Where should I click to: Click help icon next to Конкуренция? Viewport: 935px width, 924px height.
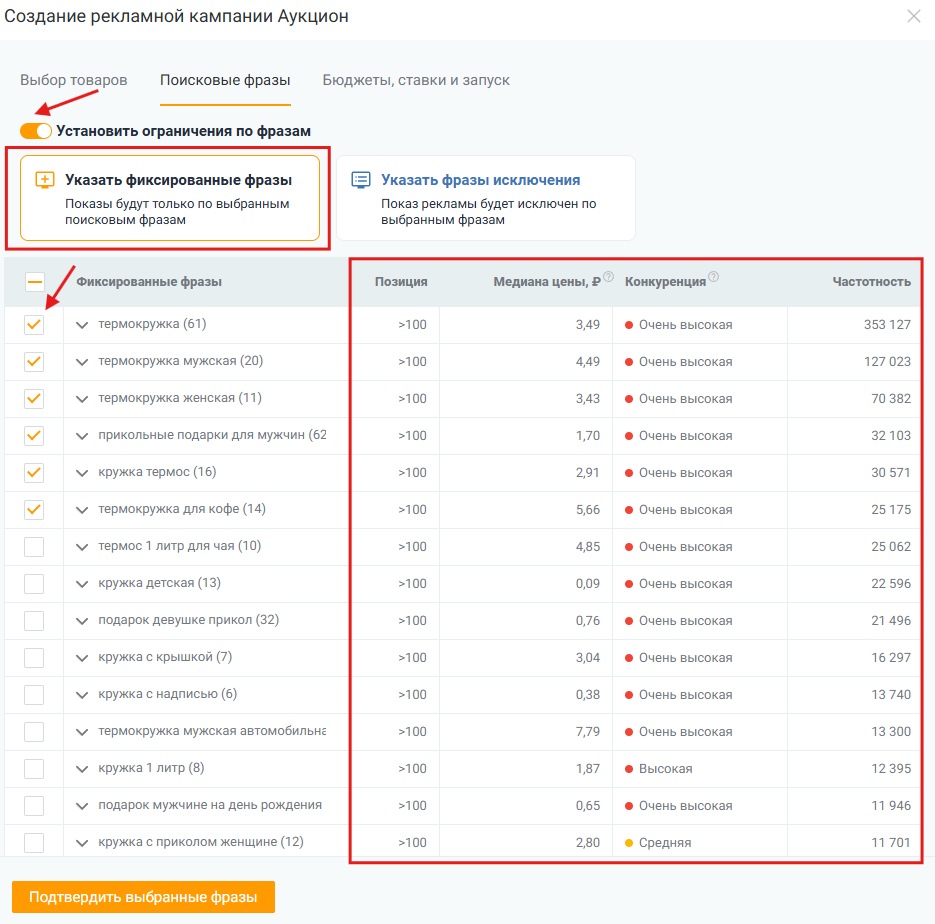click(713, 277)
